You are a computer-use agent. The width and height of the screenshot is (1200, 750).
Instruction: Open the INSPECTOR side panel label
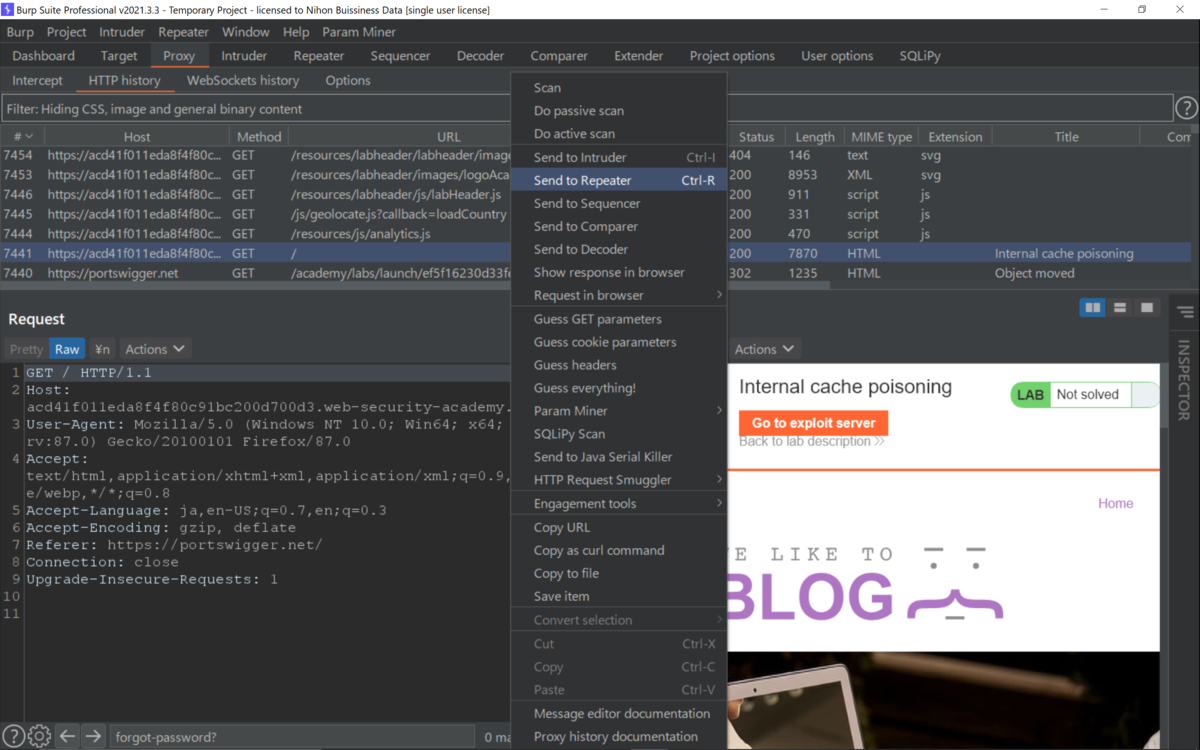tap(1185, 380)
